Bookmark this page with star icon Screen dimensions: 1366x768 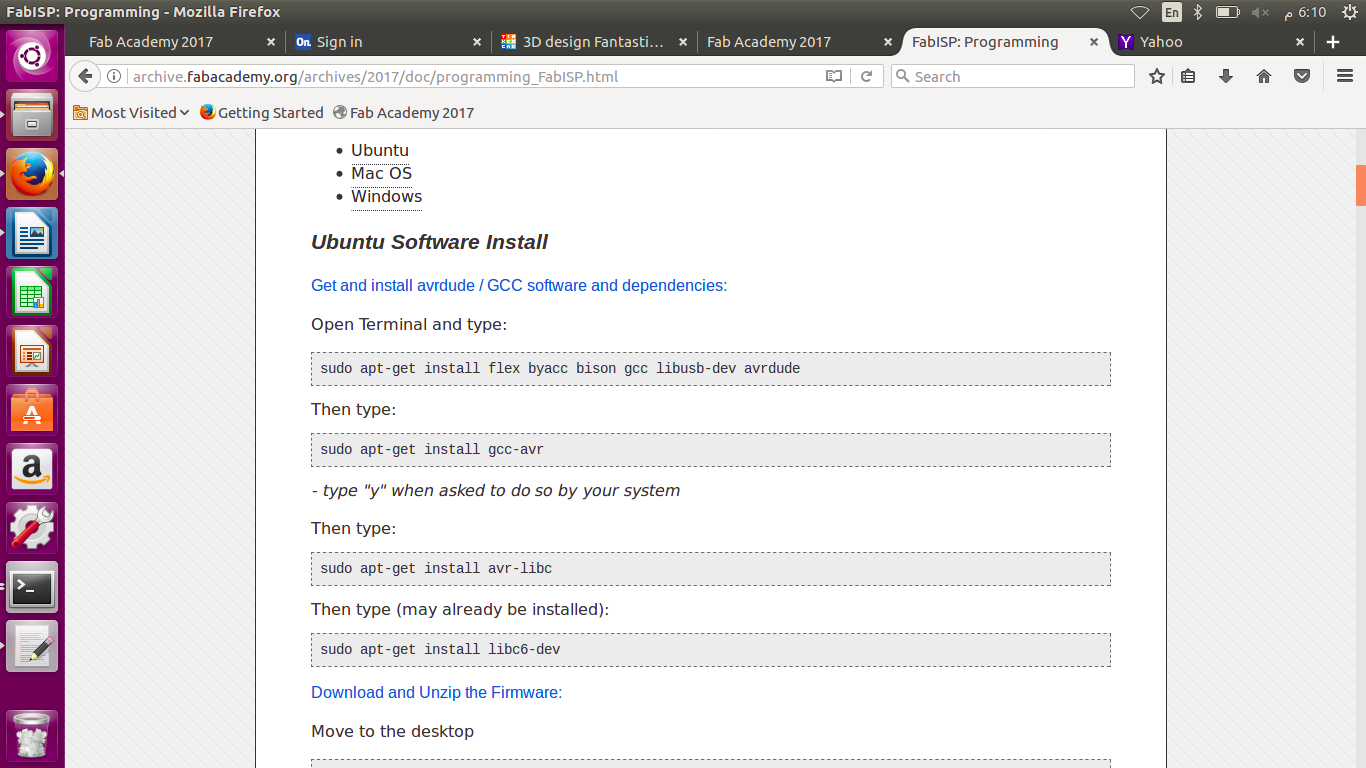[x=1157, y=77]
